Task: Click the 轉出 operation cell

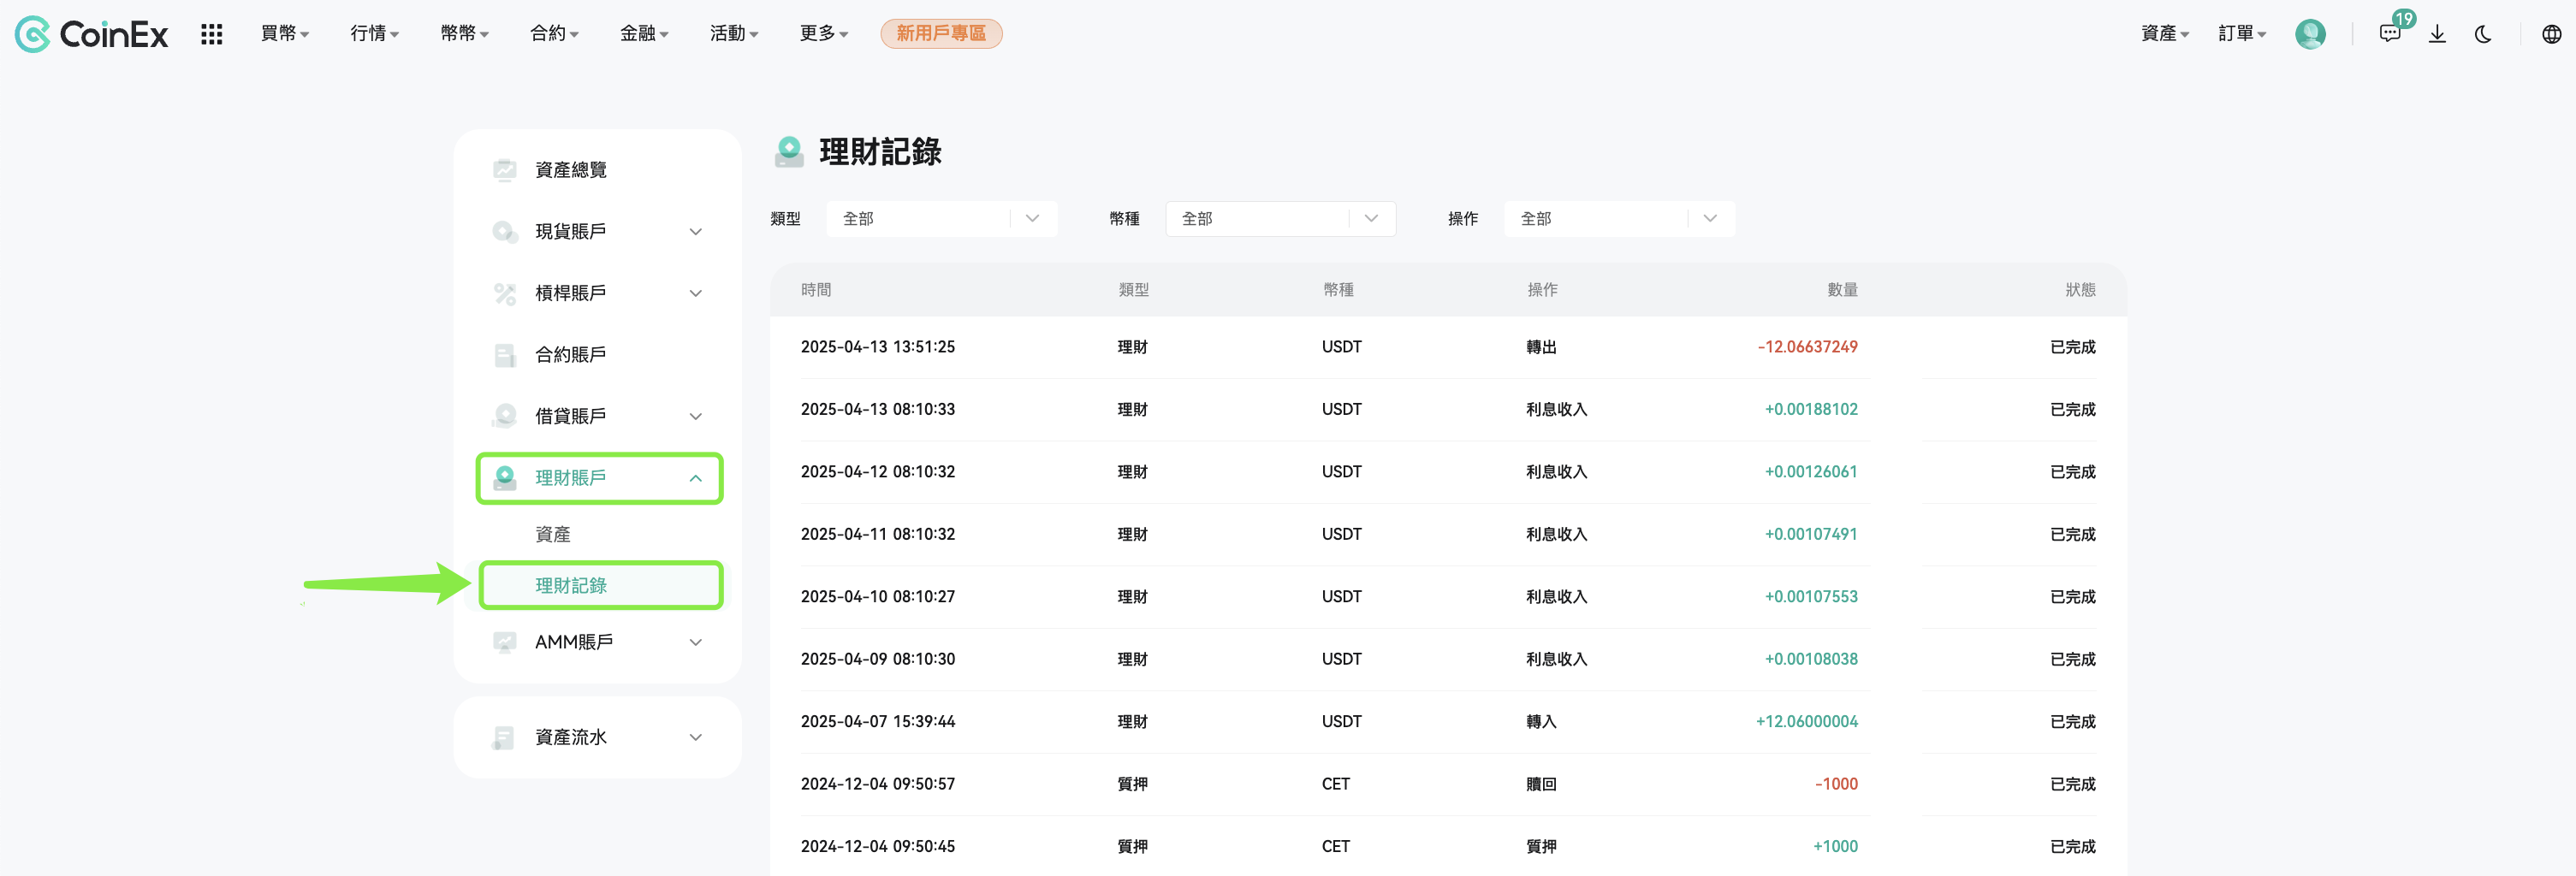Action: click(x=1541, y=347)
